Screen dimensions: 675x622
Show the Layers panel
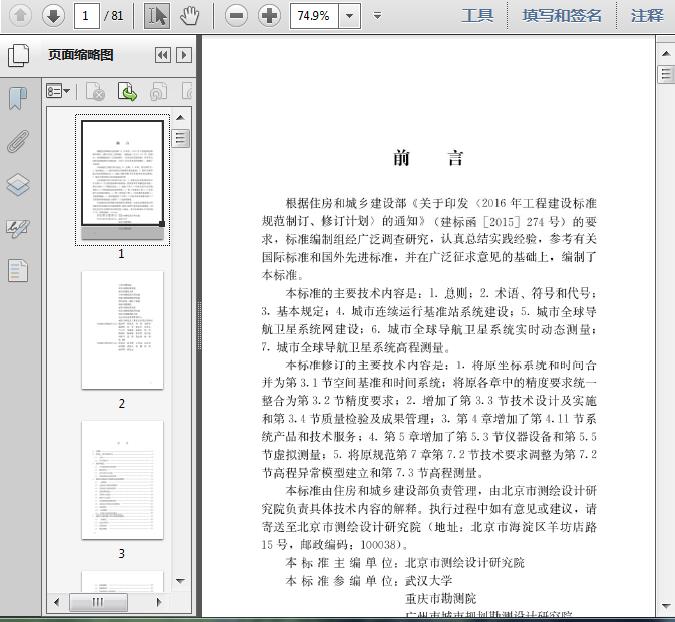[18, 185]
